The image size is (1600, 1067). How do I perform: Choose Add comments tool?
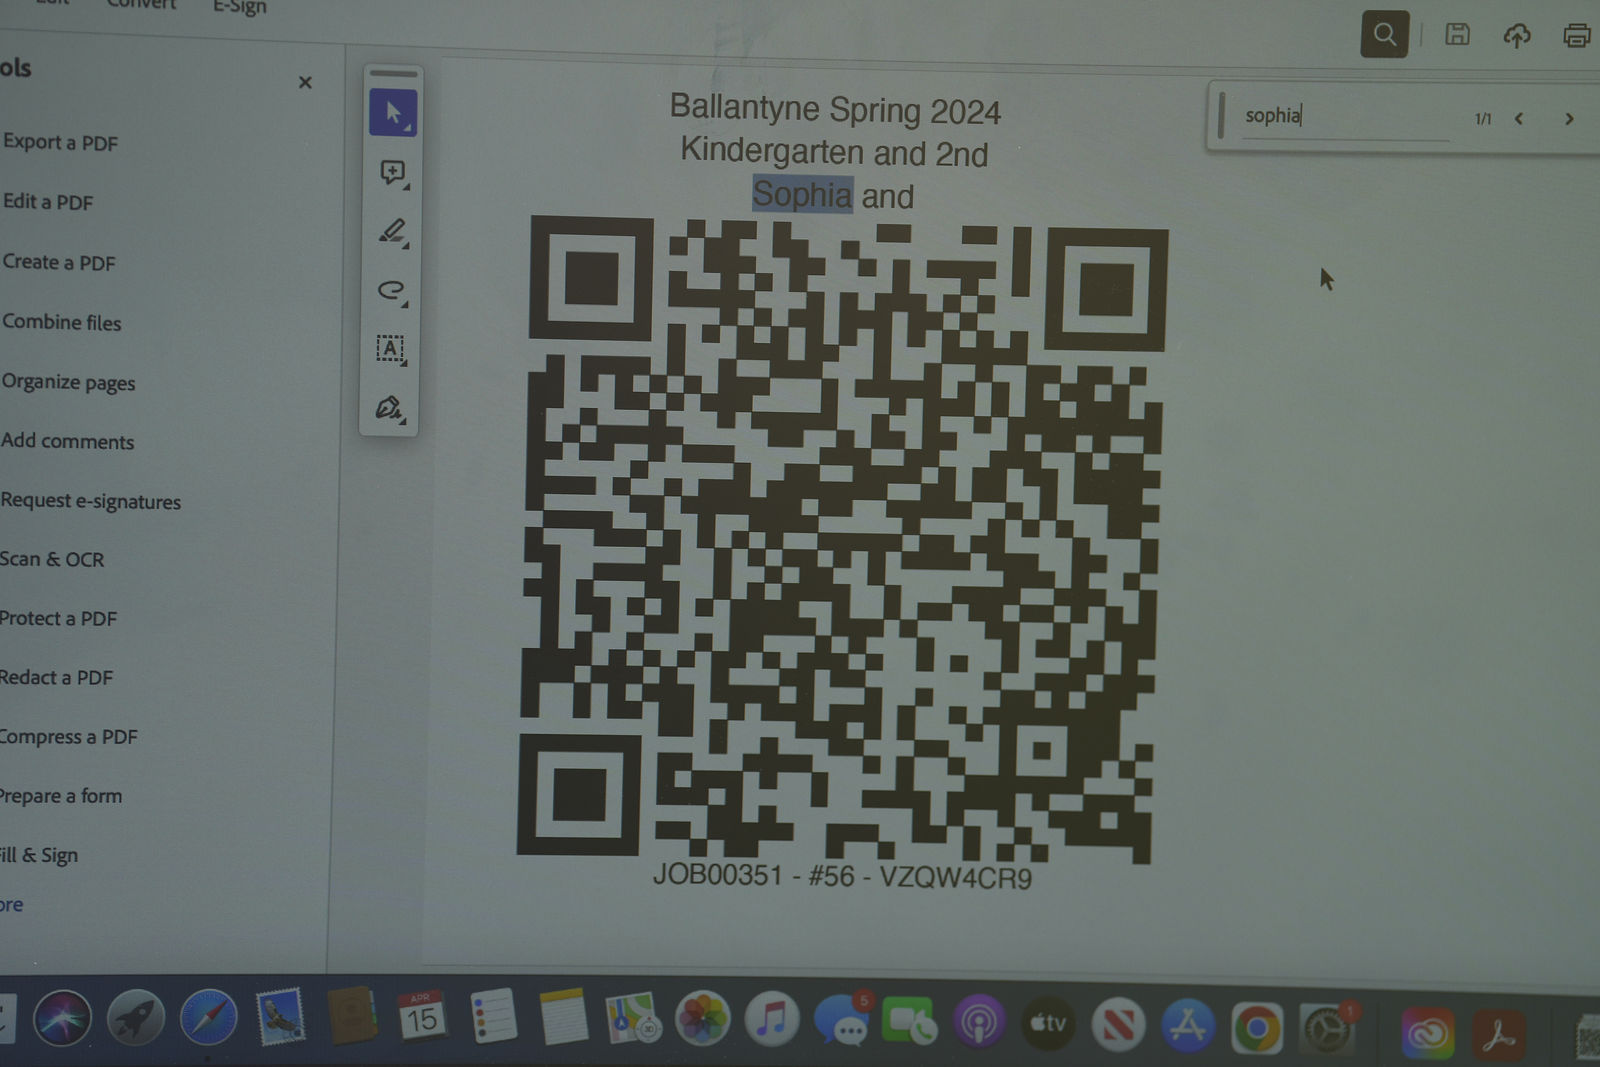pos(67,441)
